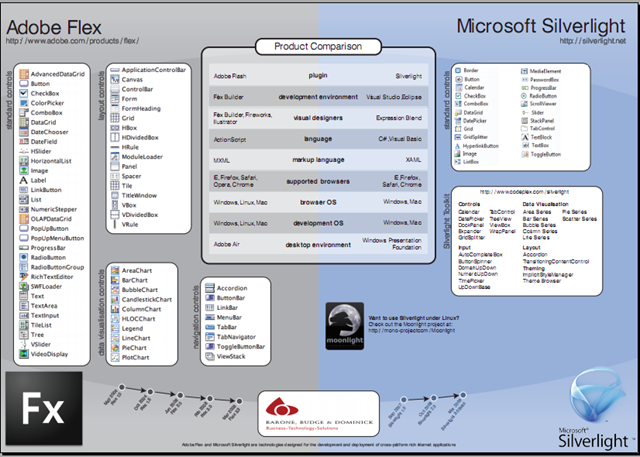Open the silverlight.net URL
Image resolution: width=640 pixels, height=457 pixels.
(593, 41)
